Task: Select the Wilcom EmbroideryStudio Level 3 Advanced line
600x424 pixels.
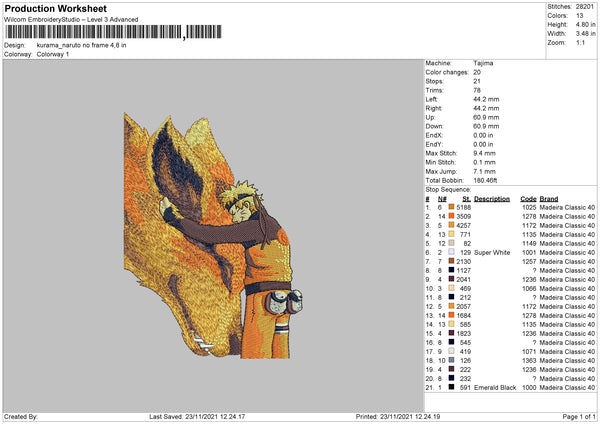Action: point(71,20)
